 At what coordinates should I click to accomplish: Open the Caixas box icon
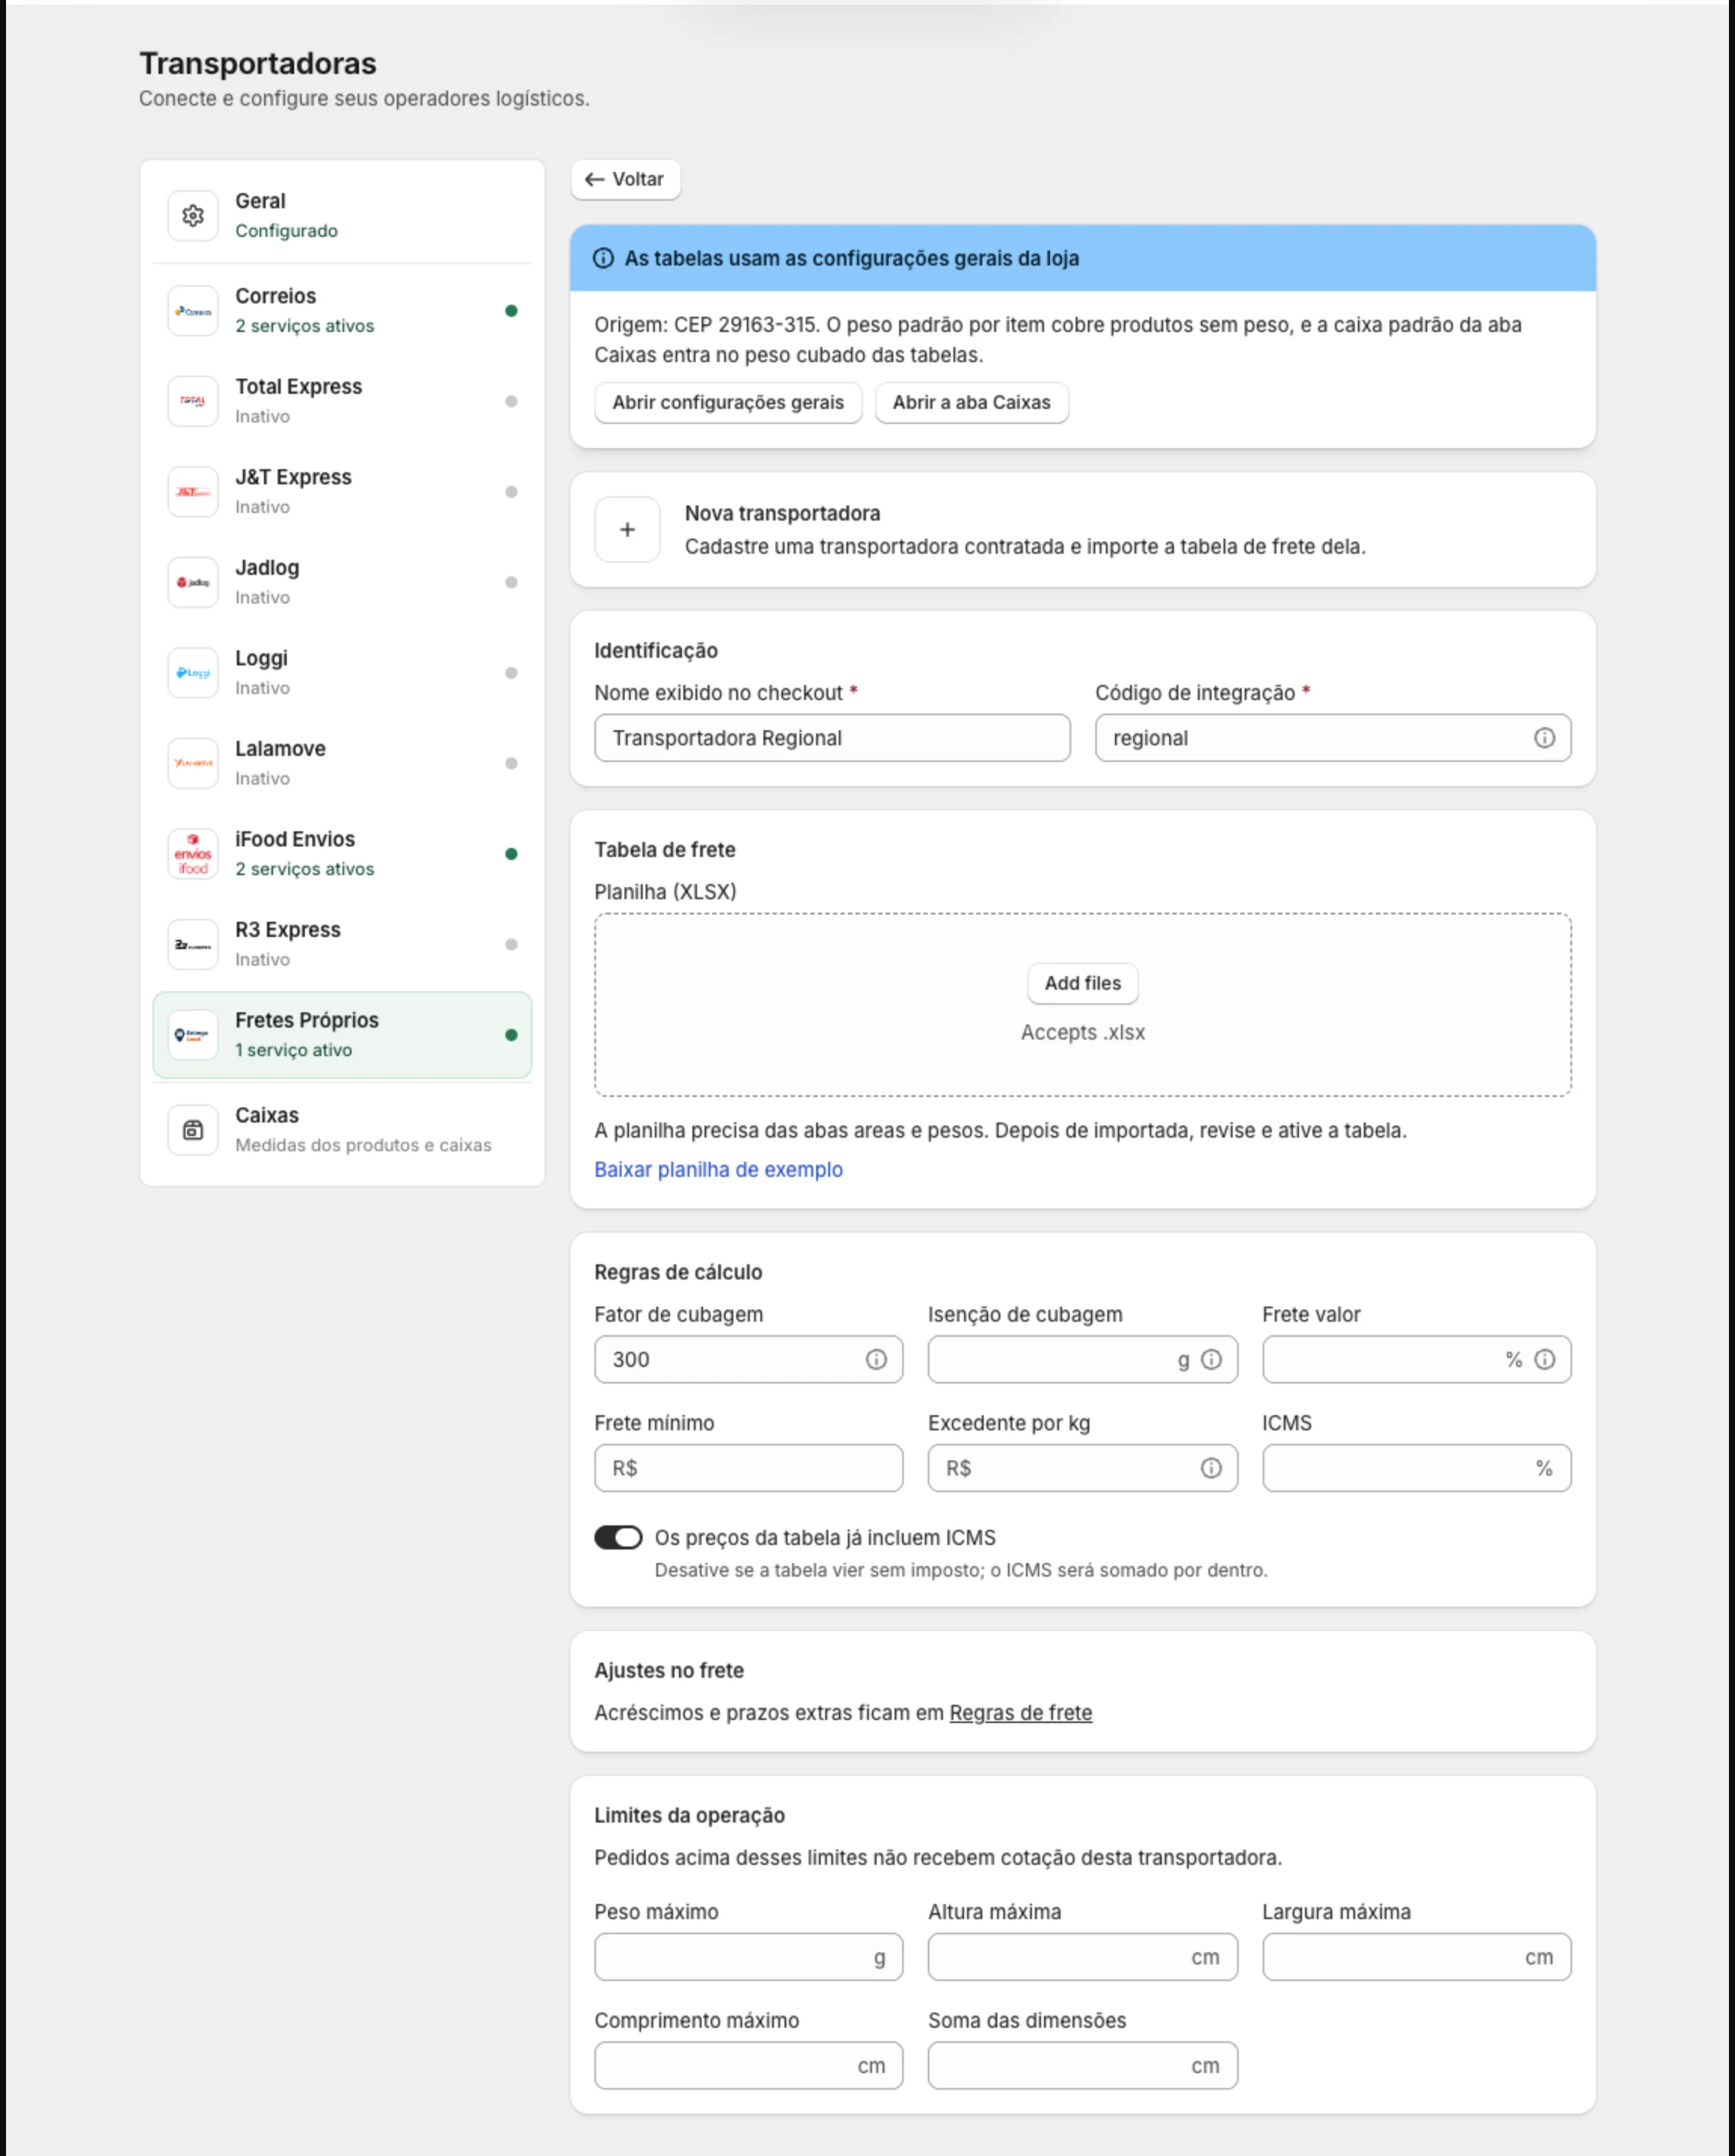pyautogui.click(x=193, y=1130)
